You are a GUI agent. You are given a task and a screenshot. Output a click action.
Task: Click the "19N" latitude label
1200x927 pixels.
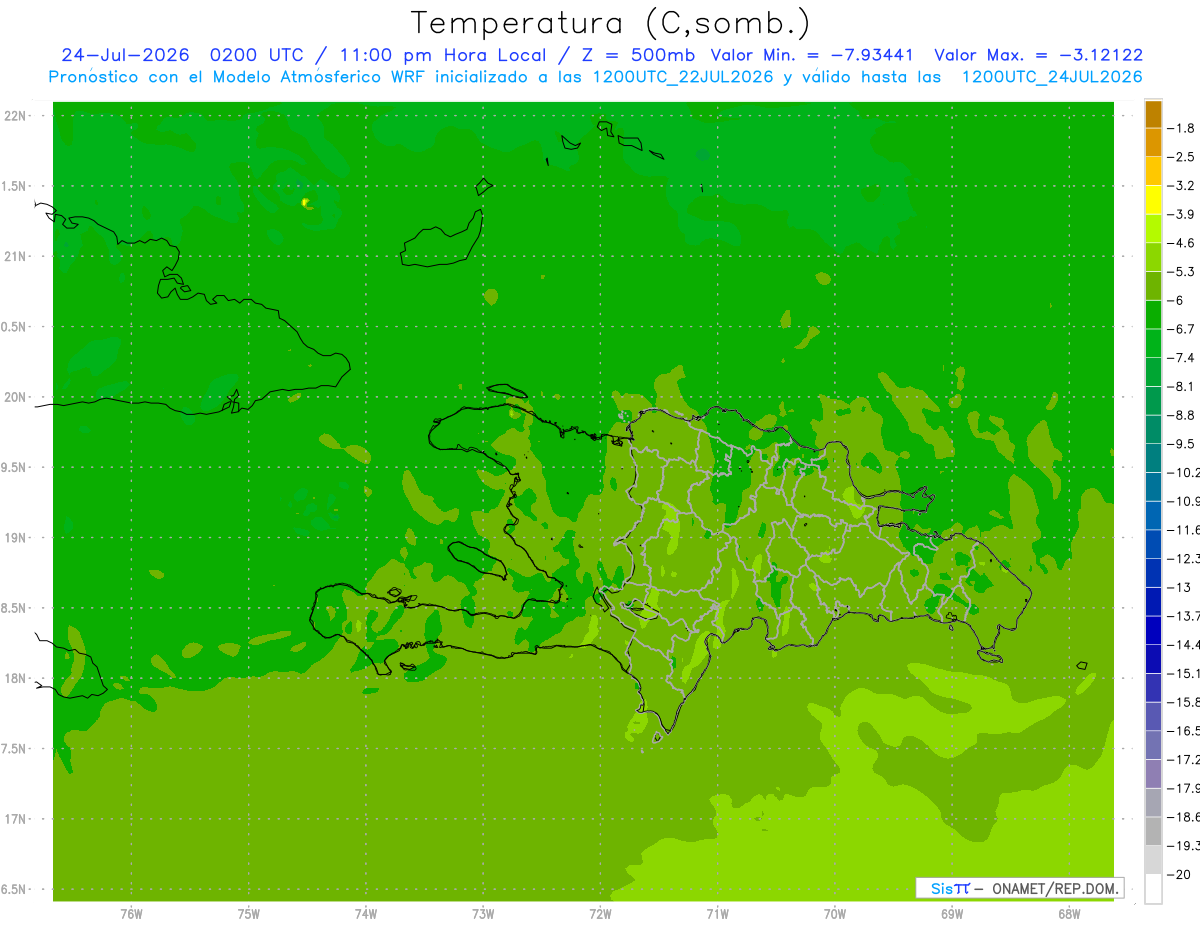[x=15, y=538]
